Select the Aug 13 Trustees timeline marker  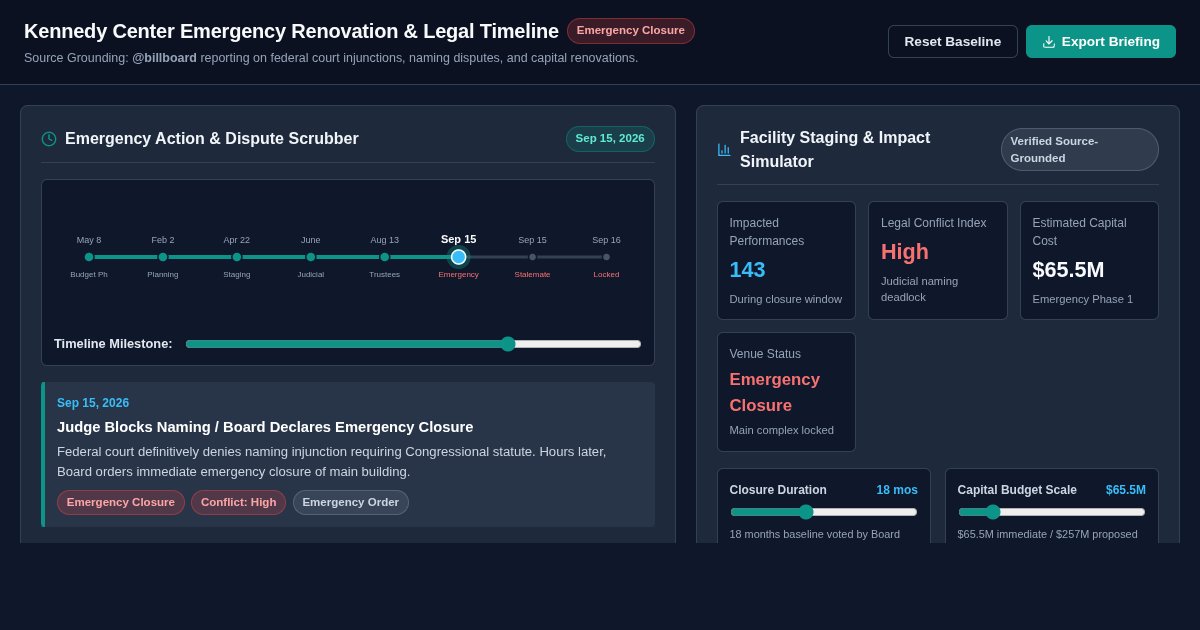tap(385, 257)
